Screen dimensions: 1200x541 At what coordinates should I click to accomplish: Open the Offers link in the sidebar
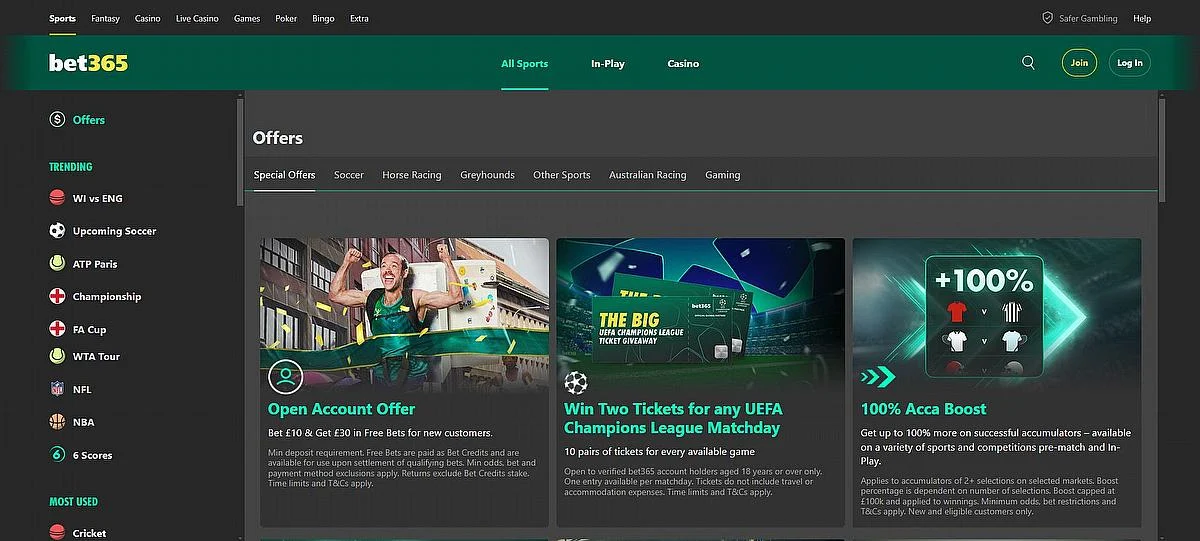click(89, 120)
